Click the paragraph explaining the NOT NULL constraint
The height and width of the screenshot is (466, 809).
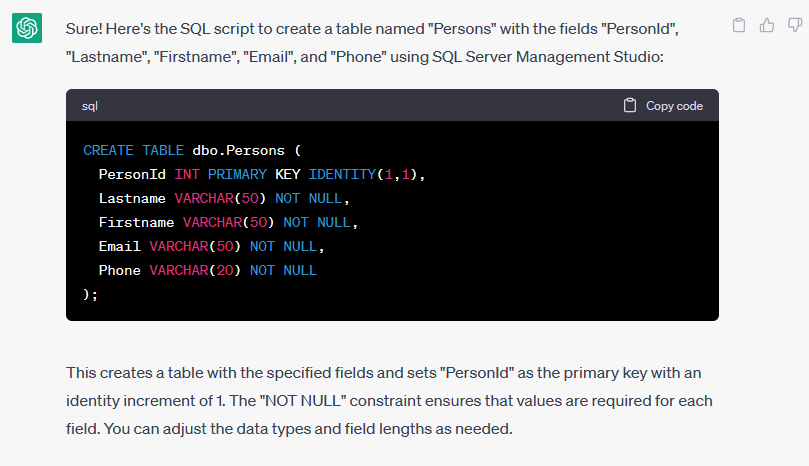click(390, 400)
